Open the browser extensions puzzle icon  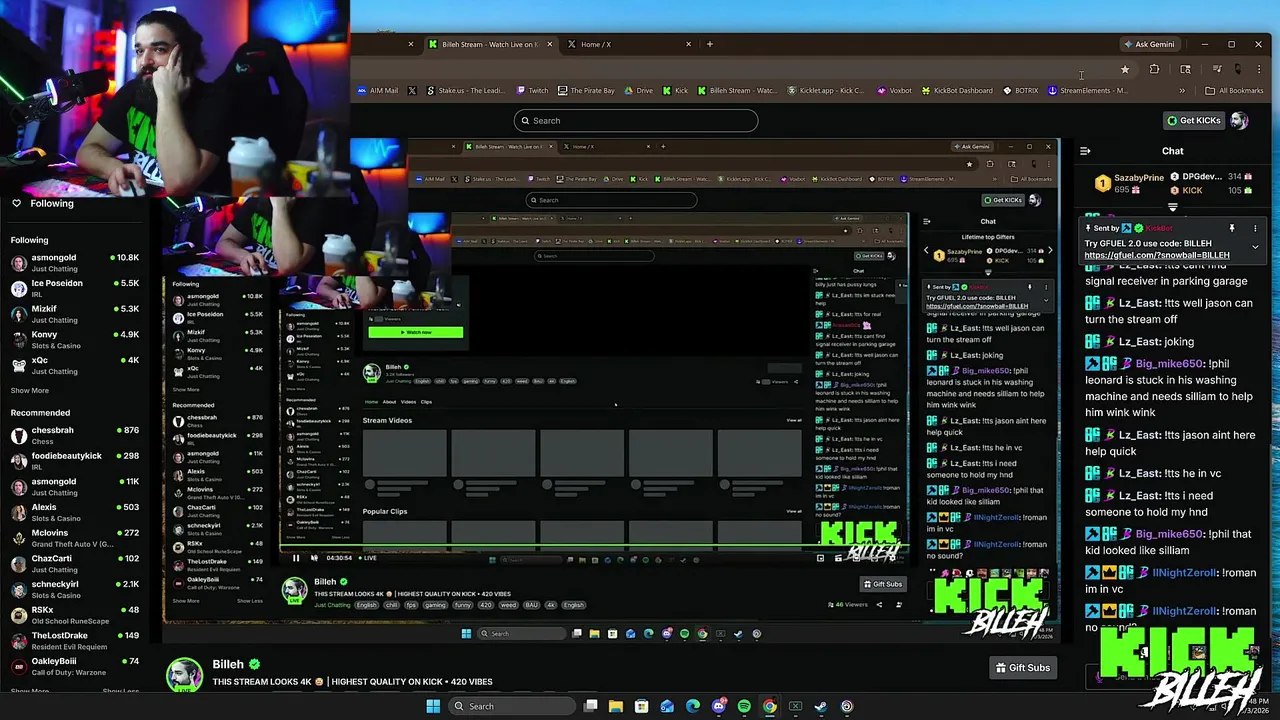coord(1154,70)
